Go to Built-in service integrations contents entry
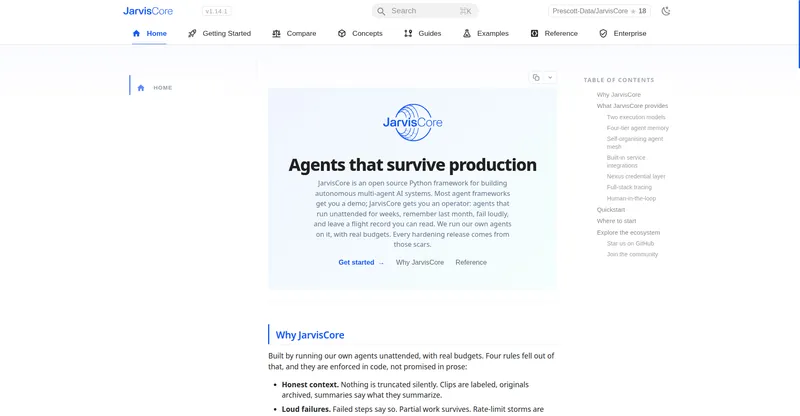The width and height of the screenshot is (800, 416). click(626, 161)
